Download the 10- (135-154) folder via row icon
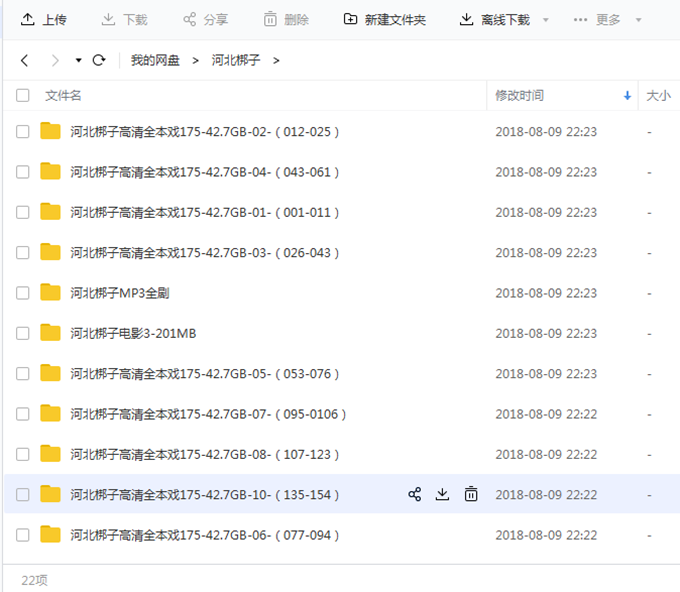The image size is (680, 592). click(442, 494)
